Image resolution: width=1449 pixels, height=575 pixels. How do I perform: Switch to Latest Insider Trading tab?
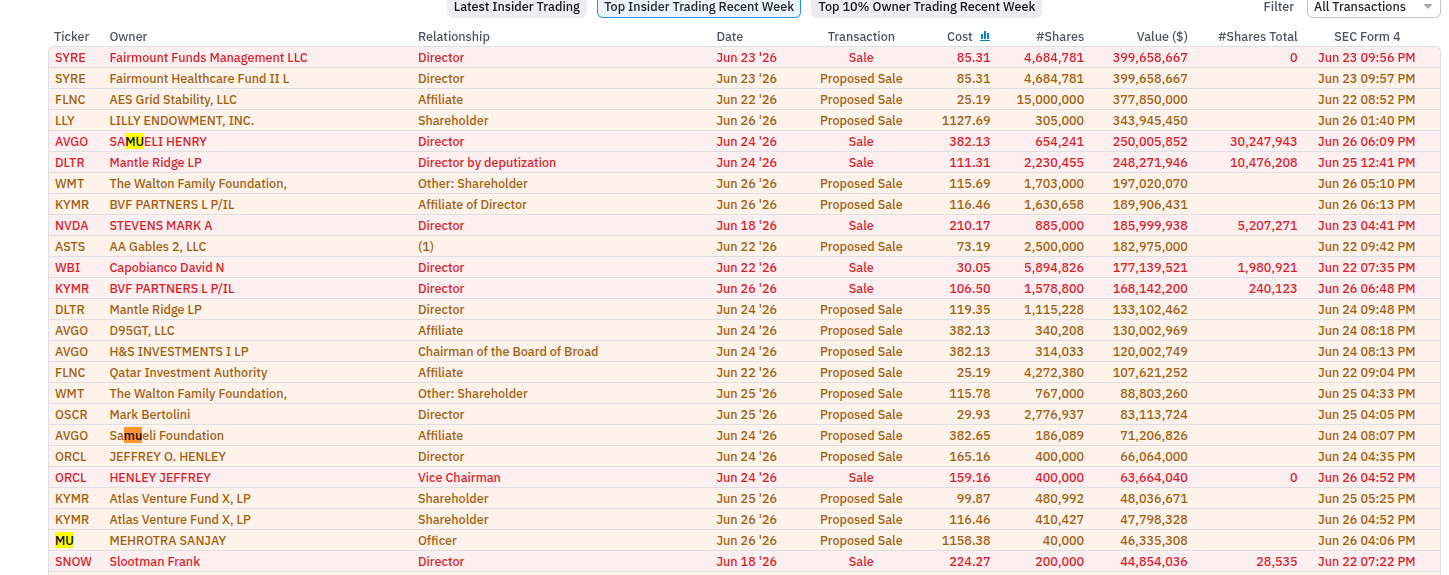[517, 7]
